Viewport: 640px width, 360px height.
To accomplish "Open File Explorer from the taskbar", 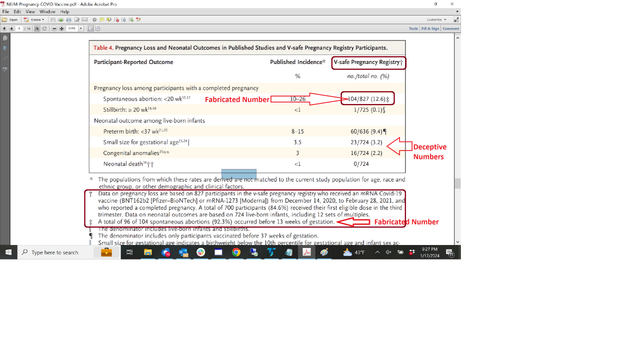I will 148,252.
